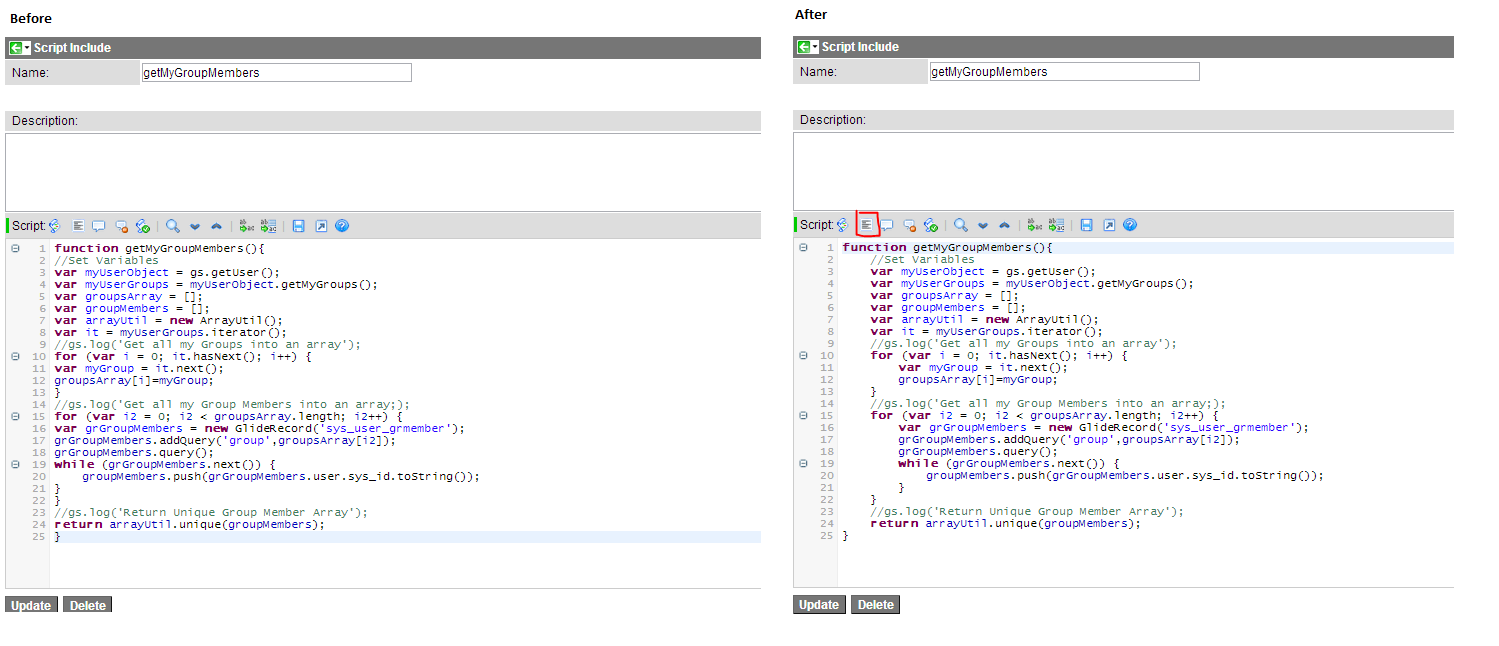
Task: Click the red-outlined Format Code icon in After panel
Action: [x=867, y=225]
